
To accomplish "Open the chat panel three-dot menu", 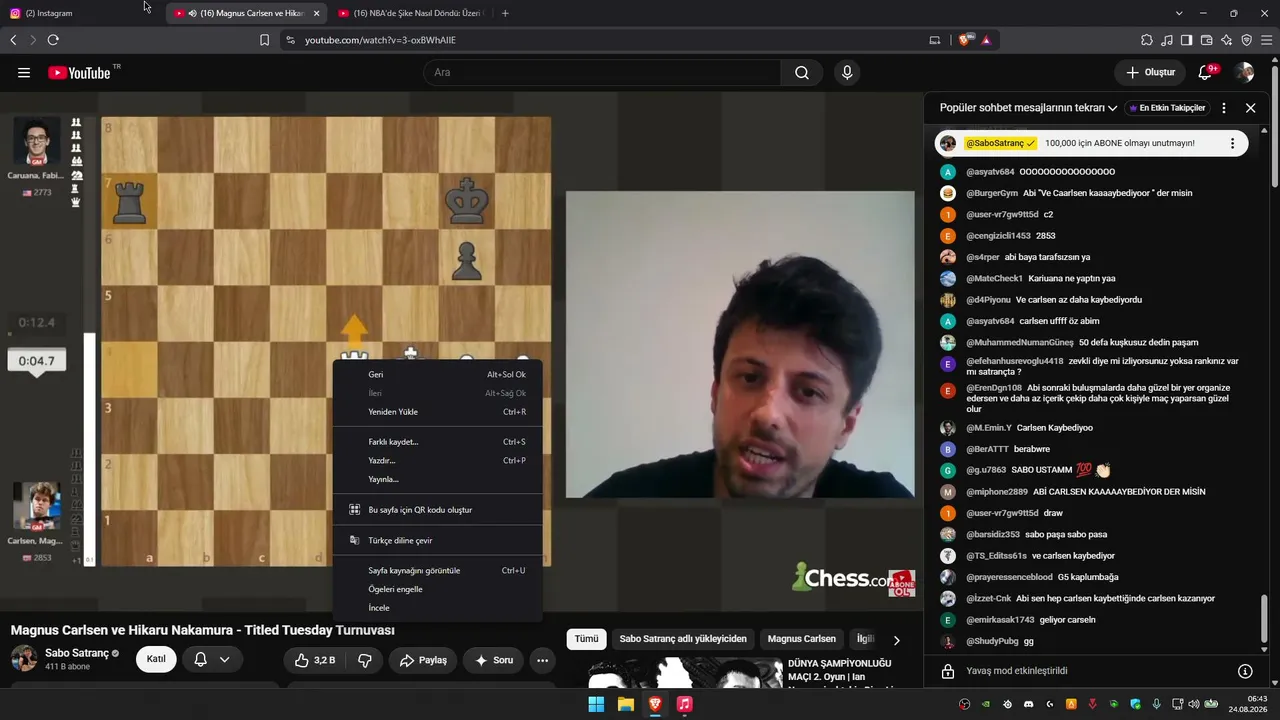I will click(x=1223, y=108).
